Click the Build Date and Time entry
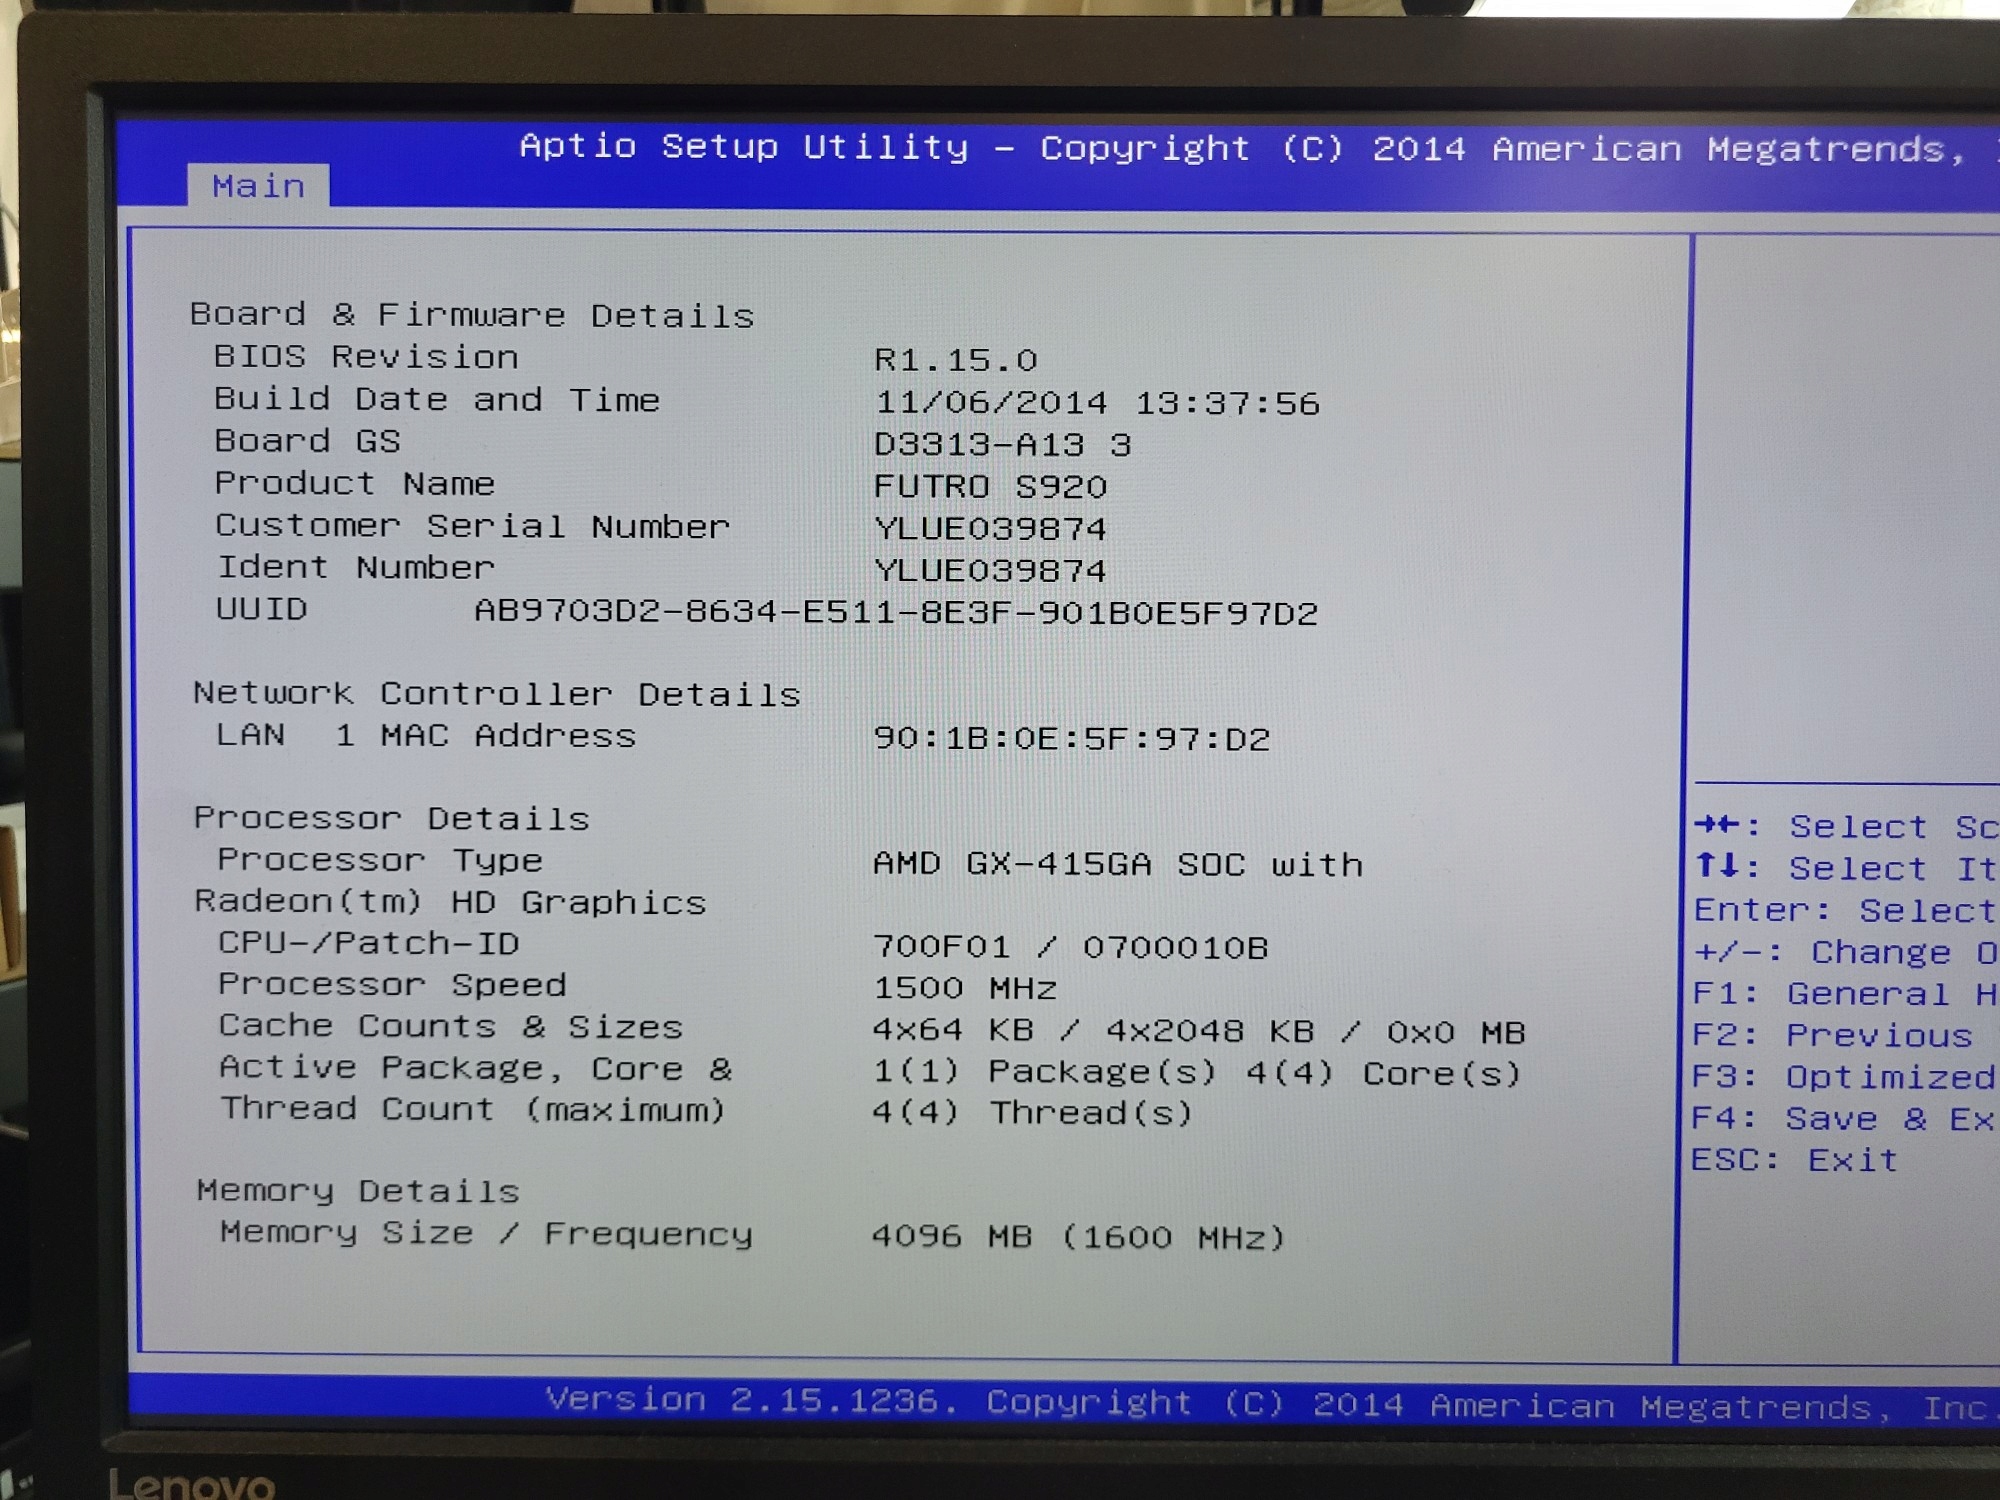This screenshot has width=2000, height=1500. [x=437, y=399]
